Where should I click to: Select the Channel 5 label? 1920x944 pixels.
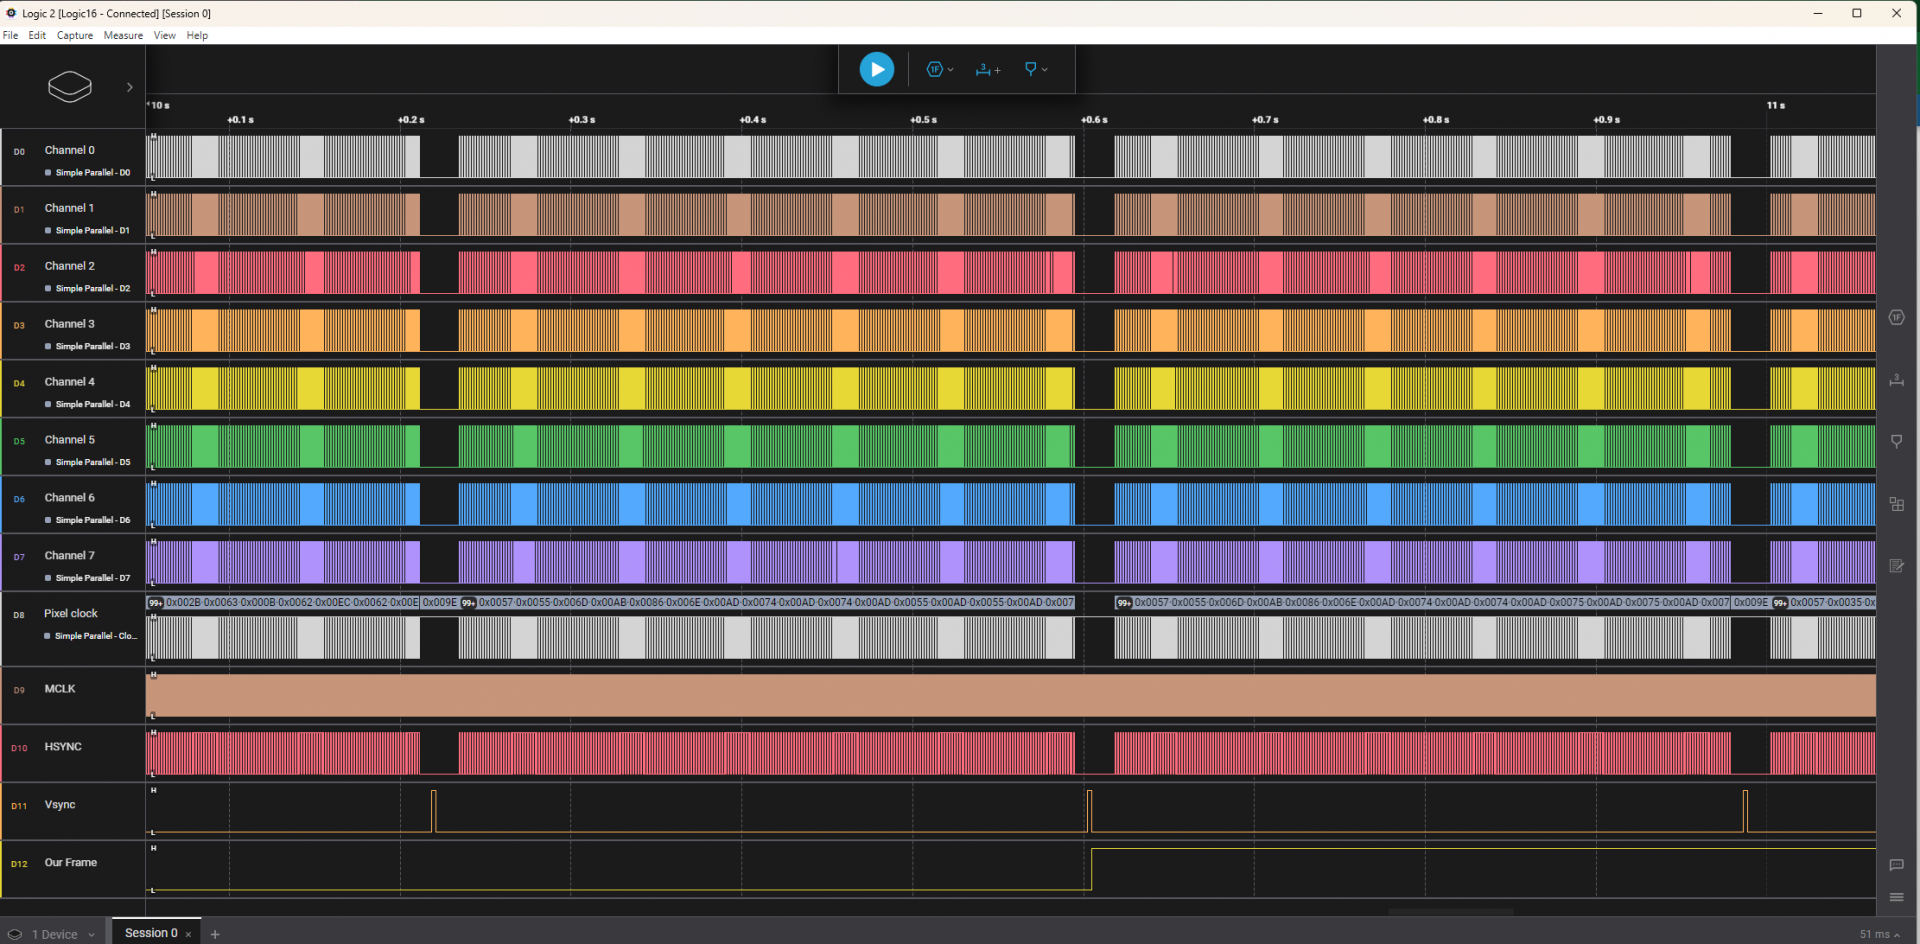point(70,440)
